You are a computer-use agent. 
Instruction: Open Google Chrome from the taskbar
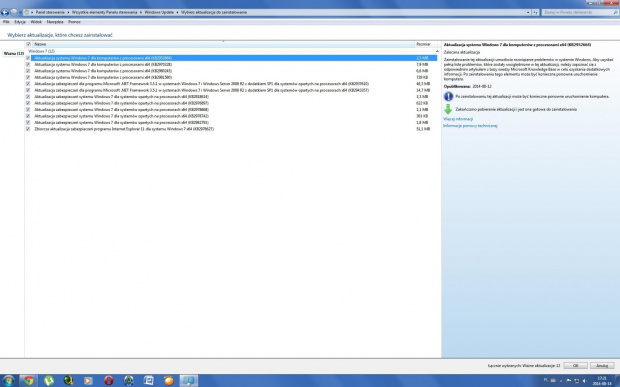pos(28,380)
